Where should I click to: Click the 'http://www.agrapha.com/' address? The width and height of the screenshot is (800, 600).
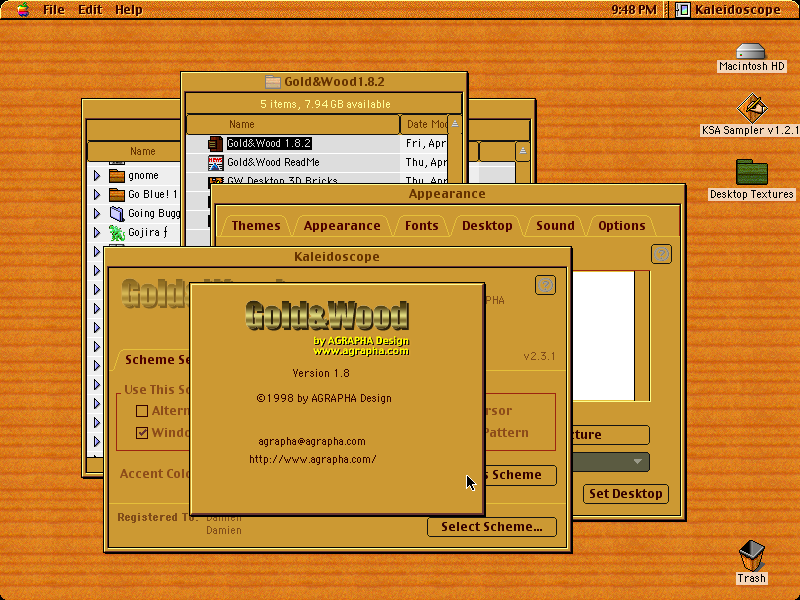pos(313,459)
